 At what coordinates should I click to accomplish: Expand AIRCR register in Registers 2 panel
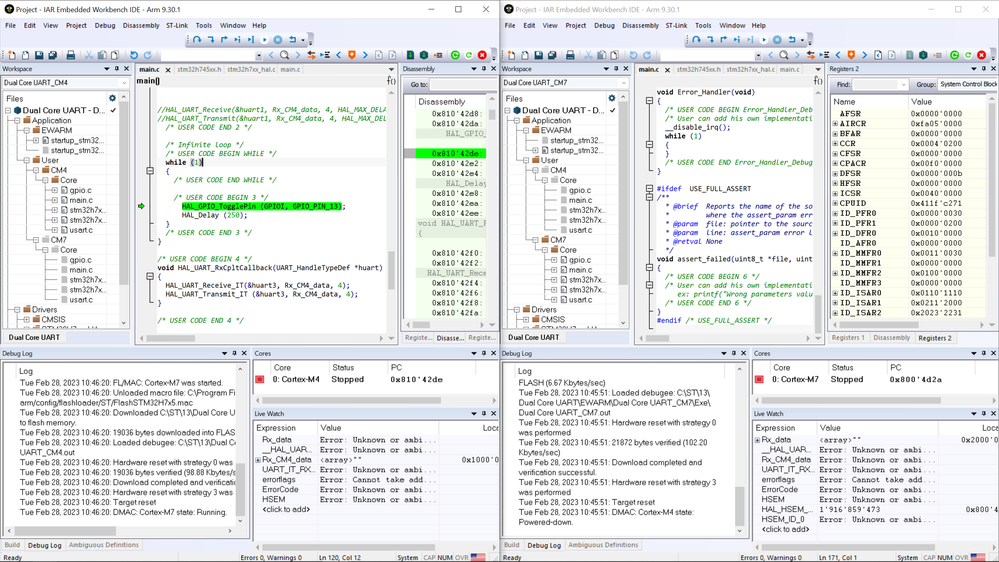tap(835, 124)
